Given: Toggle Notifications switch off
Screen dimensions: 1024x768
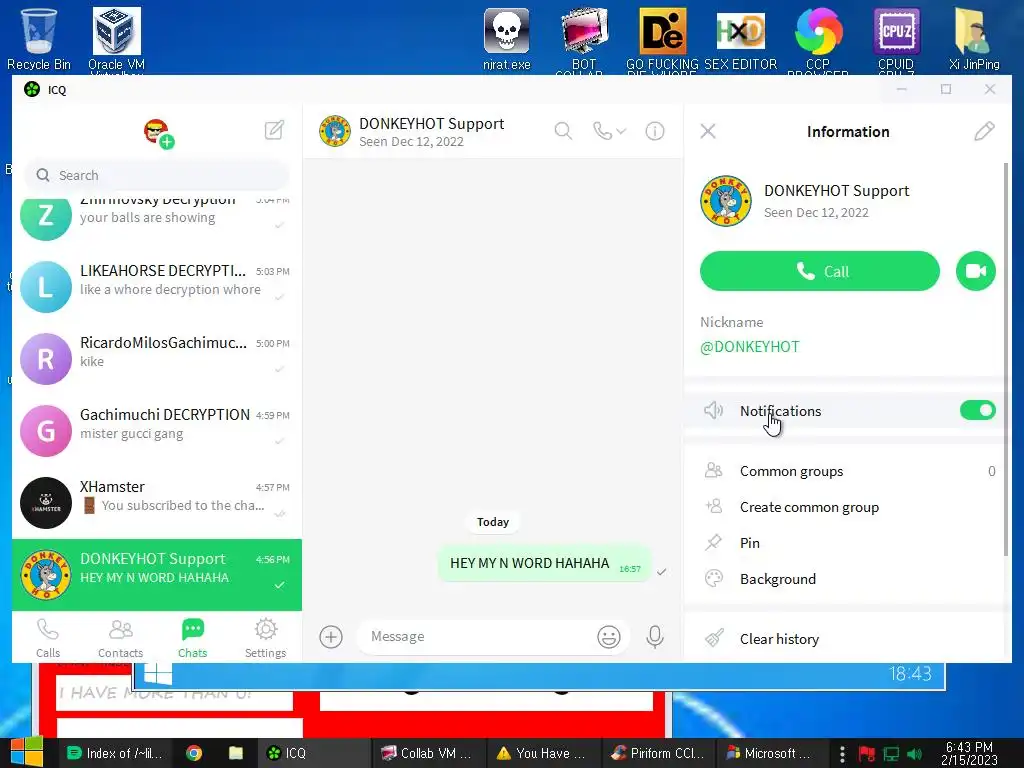Looking at the screenshot, I should point(978,410).
